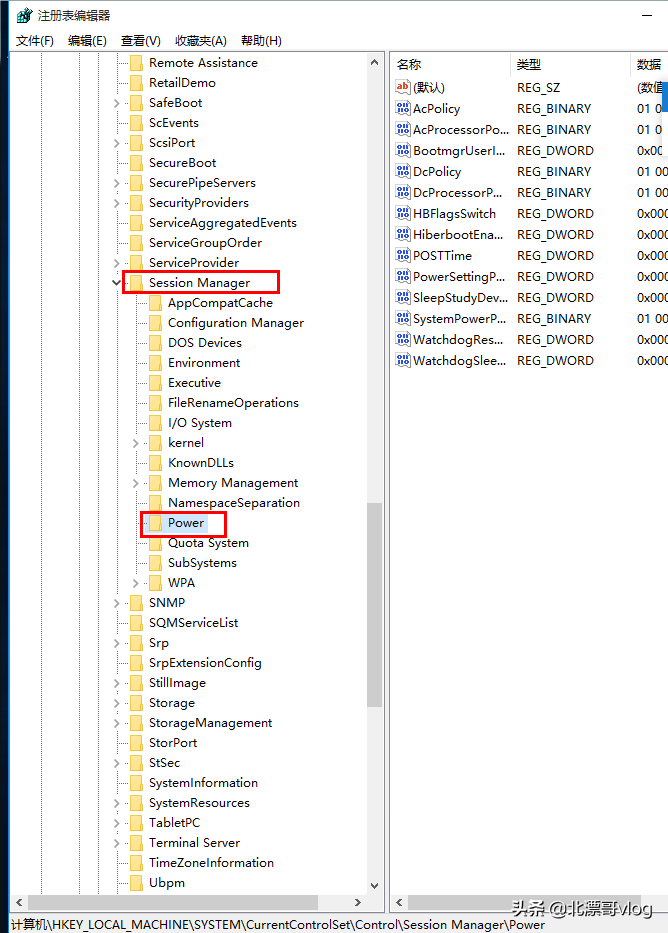Expand the kernel tree node
Image resolution: width=668 pixels, height=933 pixels.
tap(136, 443)
